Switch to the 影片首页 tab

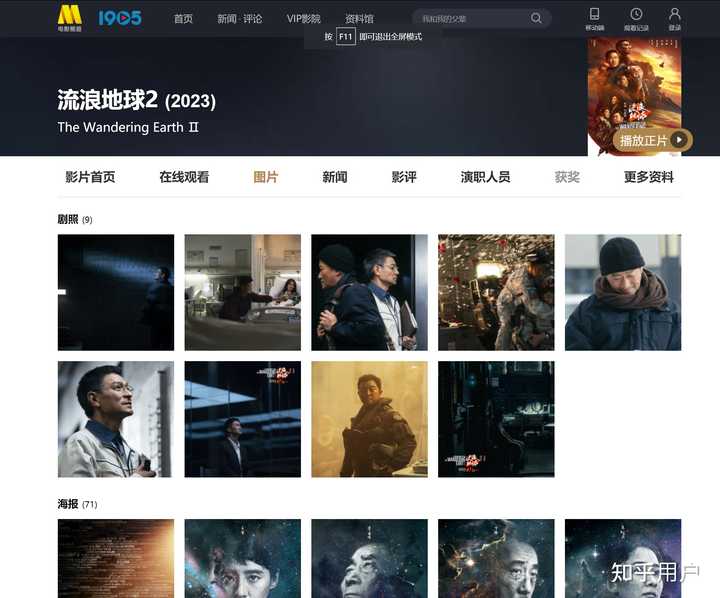90,177
